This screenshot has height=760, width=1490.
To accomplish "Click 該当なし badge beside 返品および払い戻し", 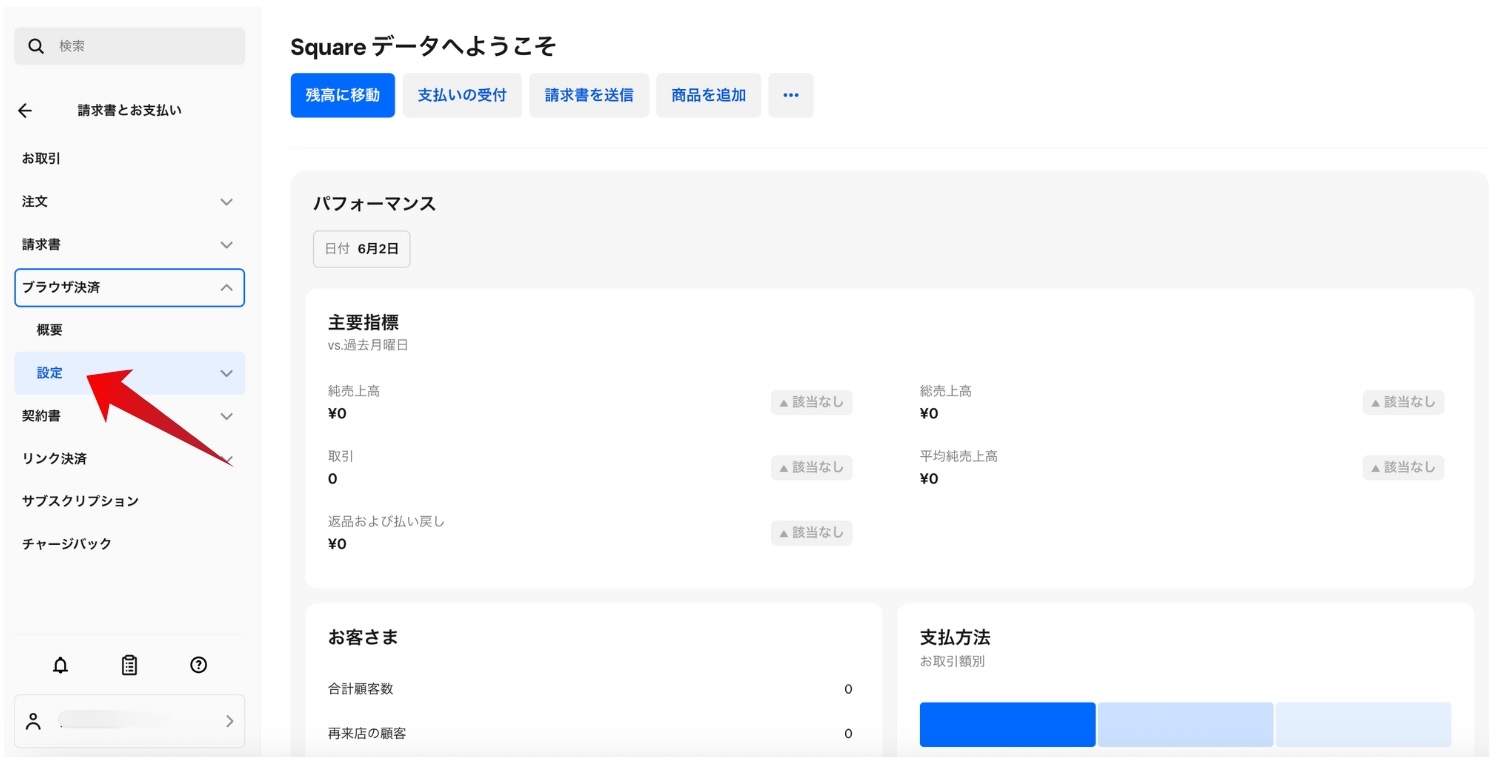I will [x=811, y=532].
